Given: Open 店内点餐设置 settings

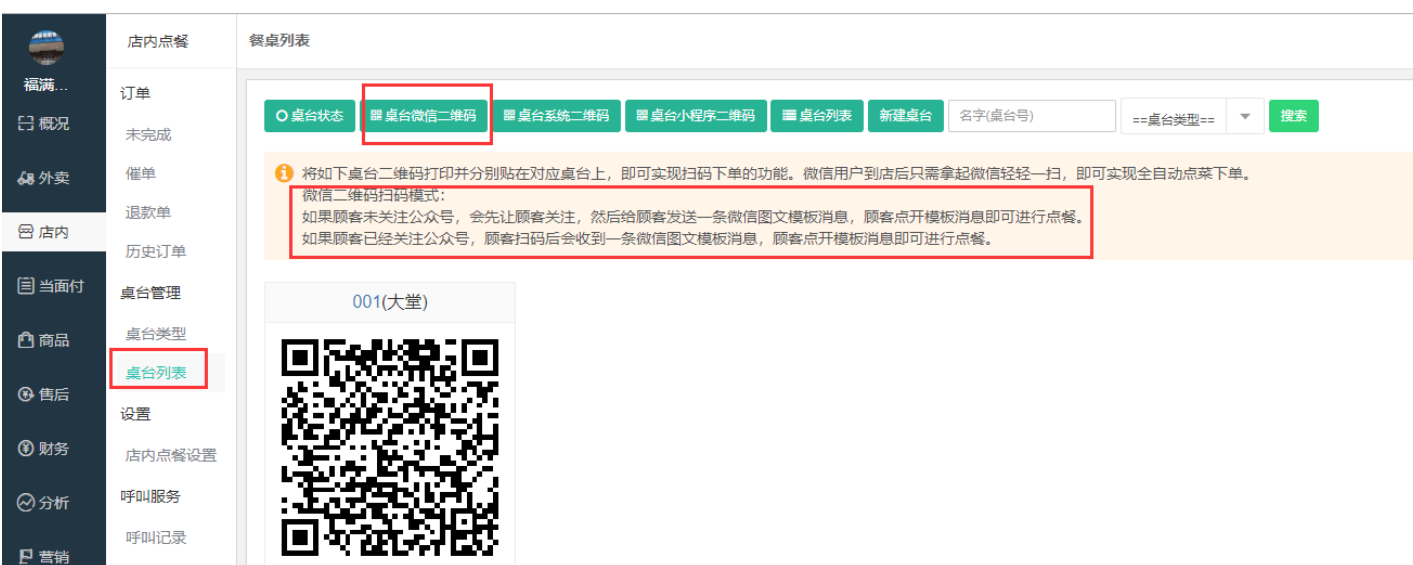Looking at the screenshot, I should coord(170,455).
